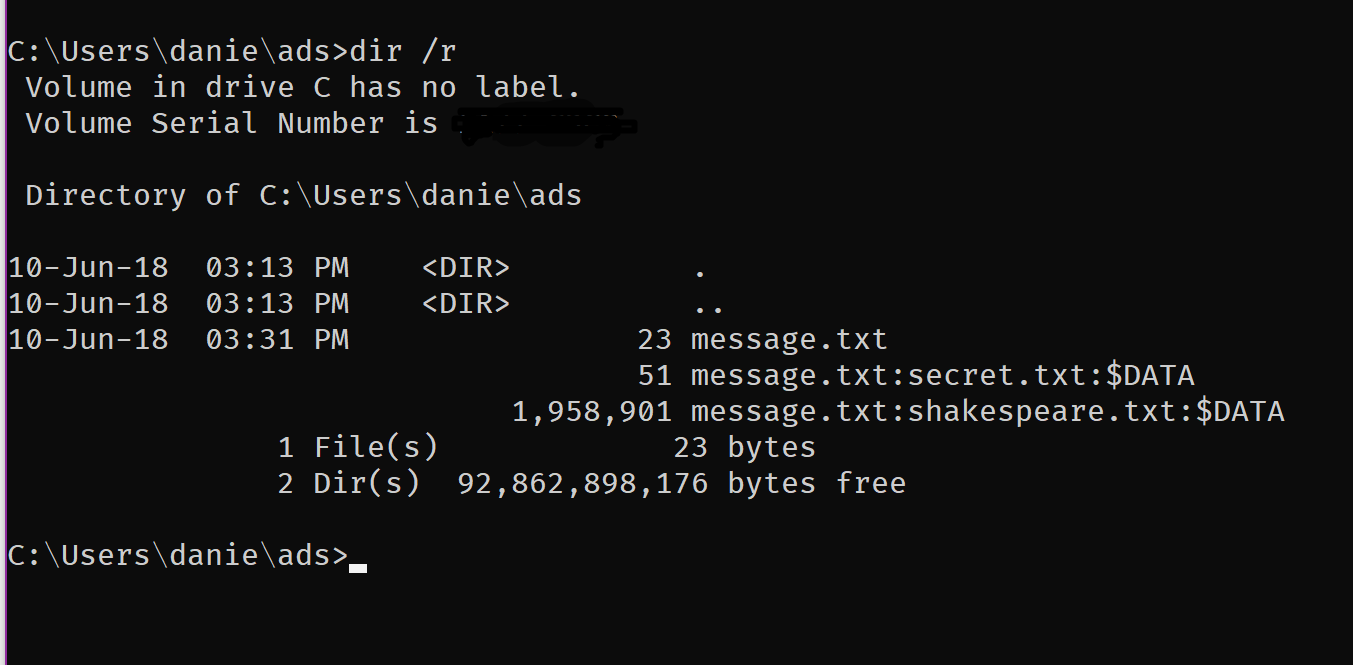Click the redacted volume serial number
Viewport: 1353px width, 665px height.
point(545,126)
